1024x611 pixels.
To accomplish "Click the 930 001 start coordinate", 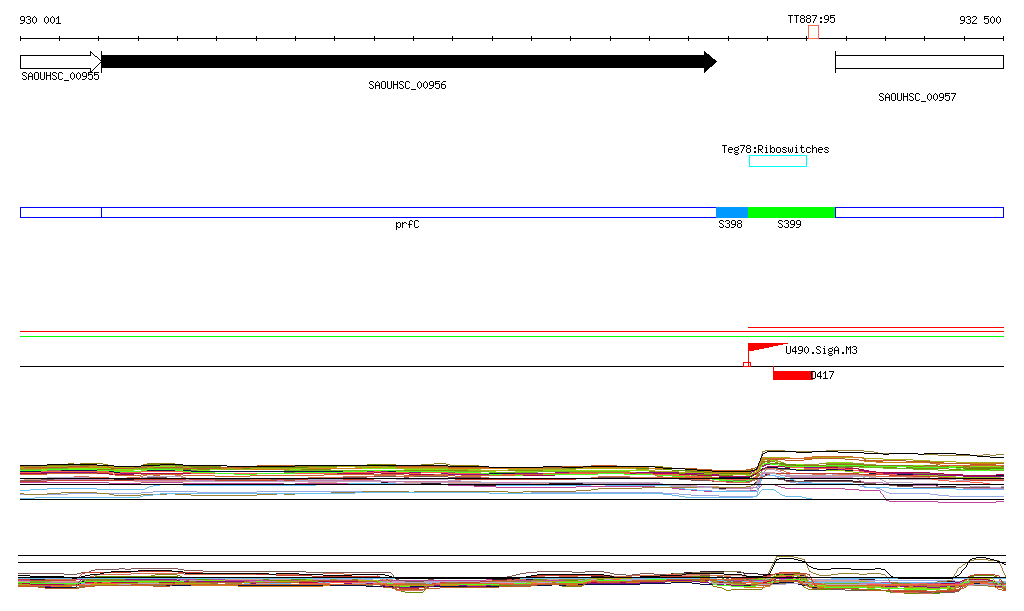I will (40, 20).
